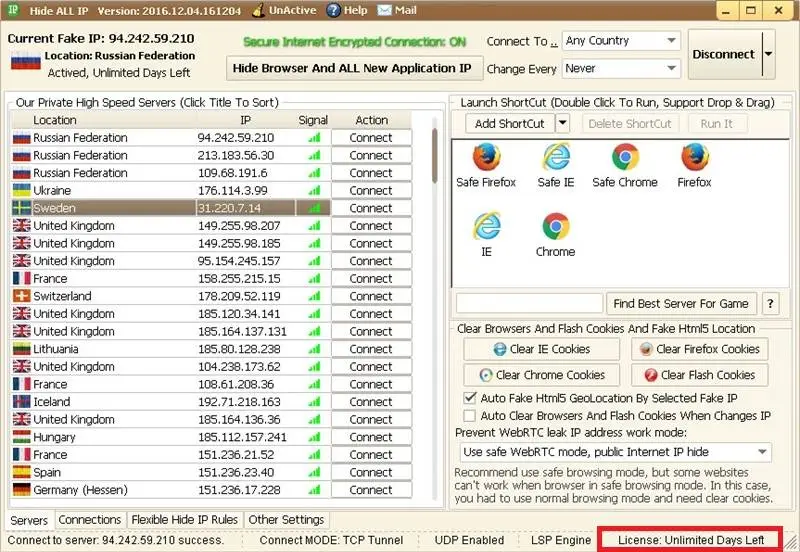The width and height of the screenshot is (800, 552).
Task: Clear IE Cookies
Action: 541,349
